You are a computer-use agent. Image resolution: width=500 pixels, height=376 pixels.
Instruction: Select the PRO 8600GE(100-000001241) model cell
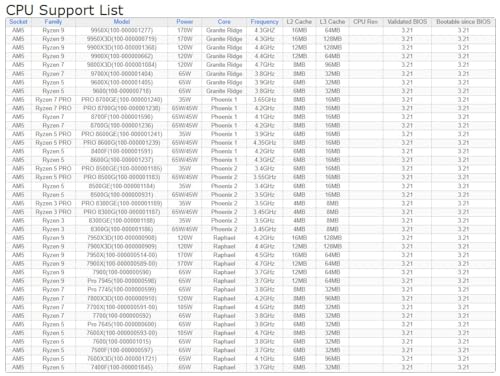click(122, 134)
